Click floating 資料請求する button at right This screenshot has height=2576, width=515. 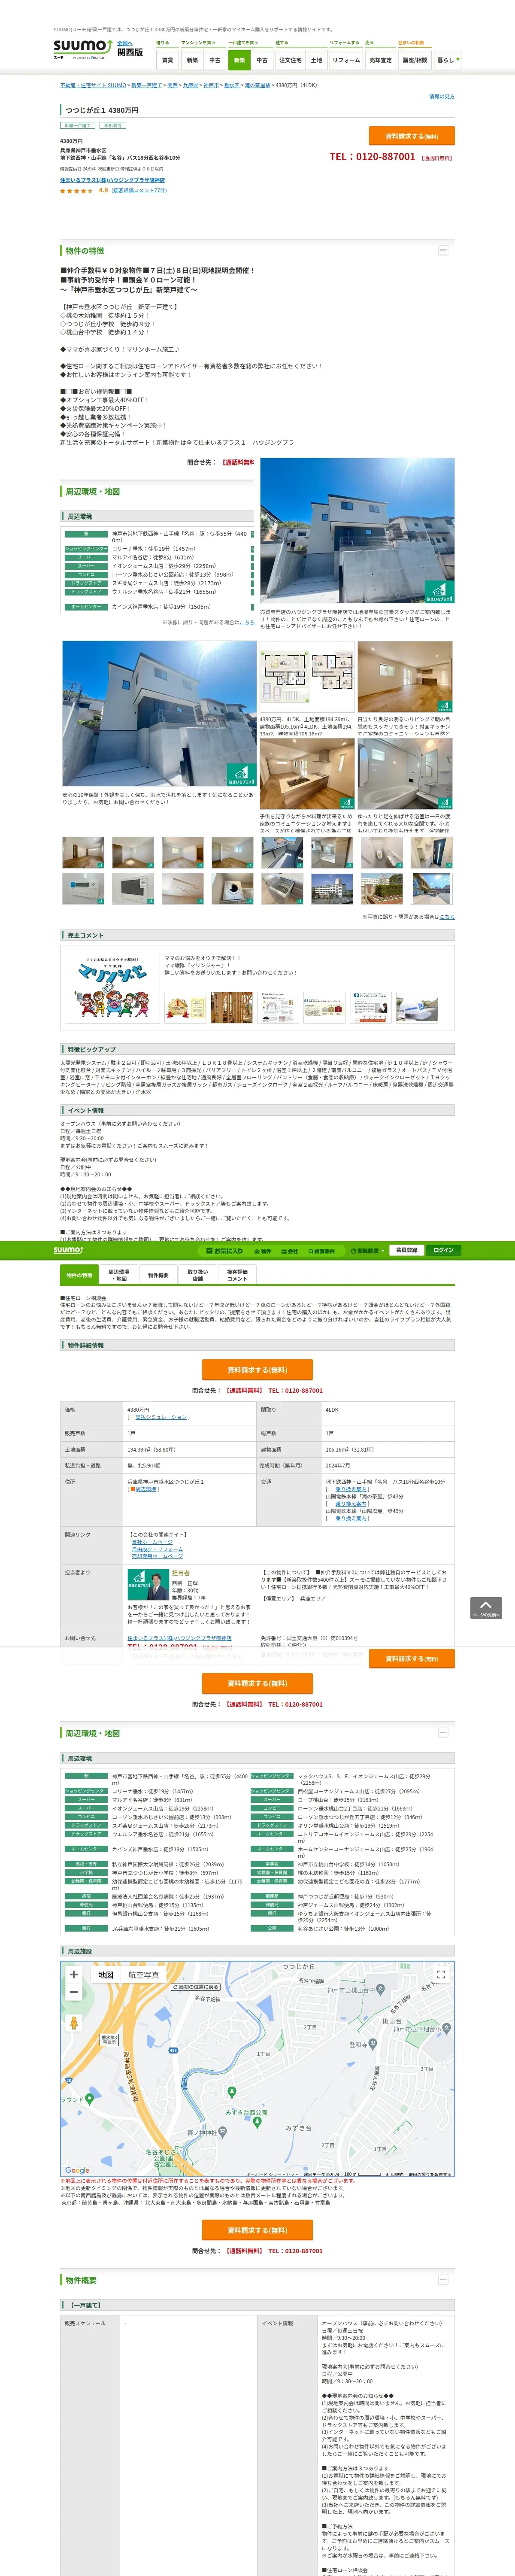point(412,1659)
